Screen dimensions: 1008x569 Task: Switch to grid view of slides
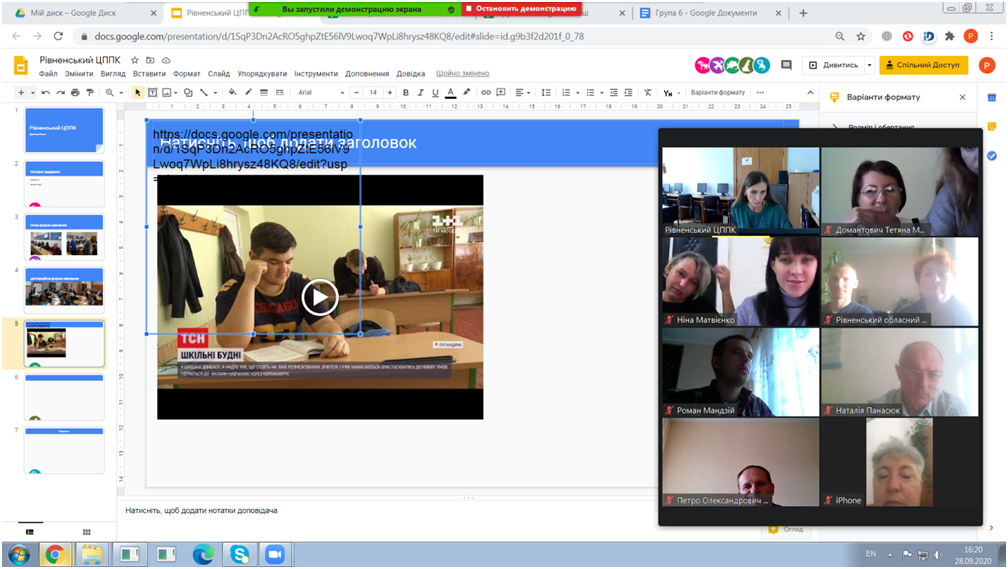coord(87,532)
